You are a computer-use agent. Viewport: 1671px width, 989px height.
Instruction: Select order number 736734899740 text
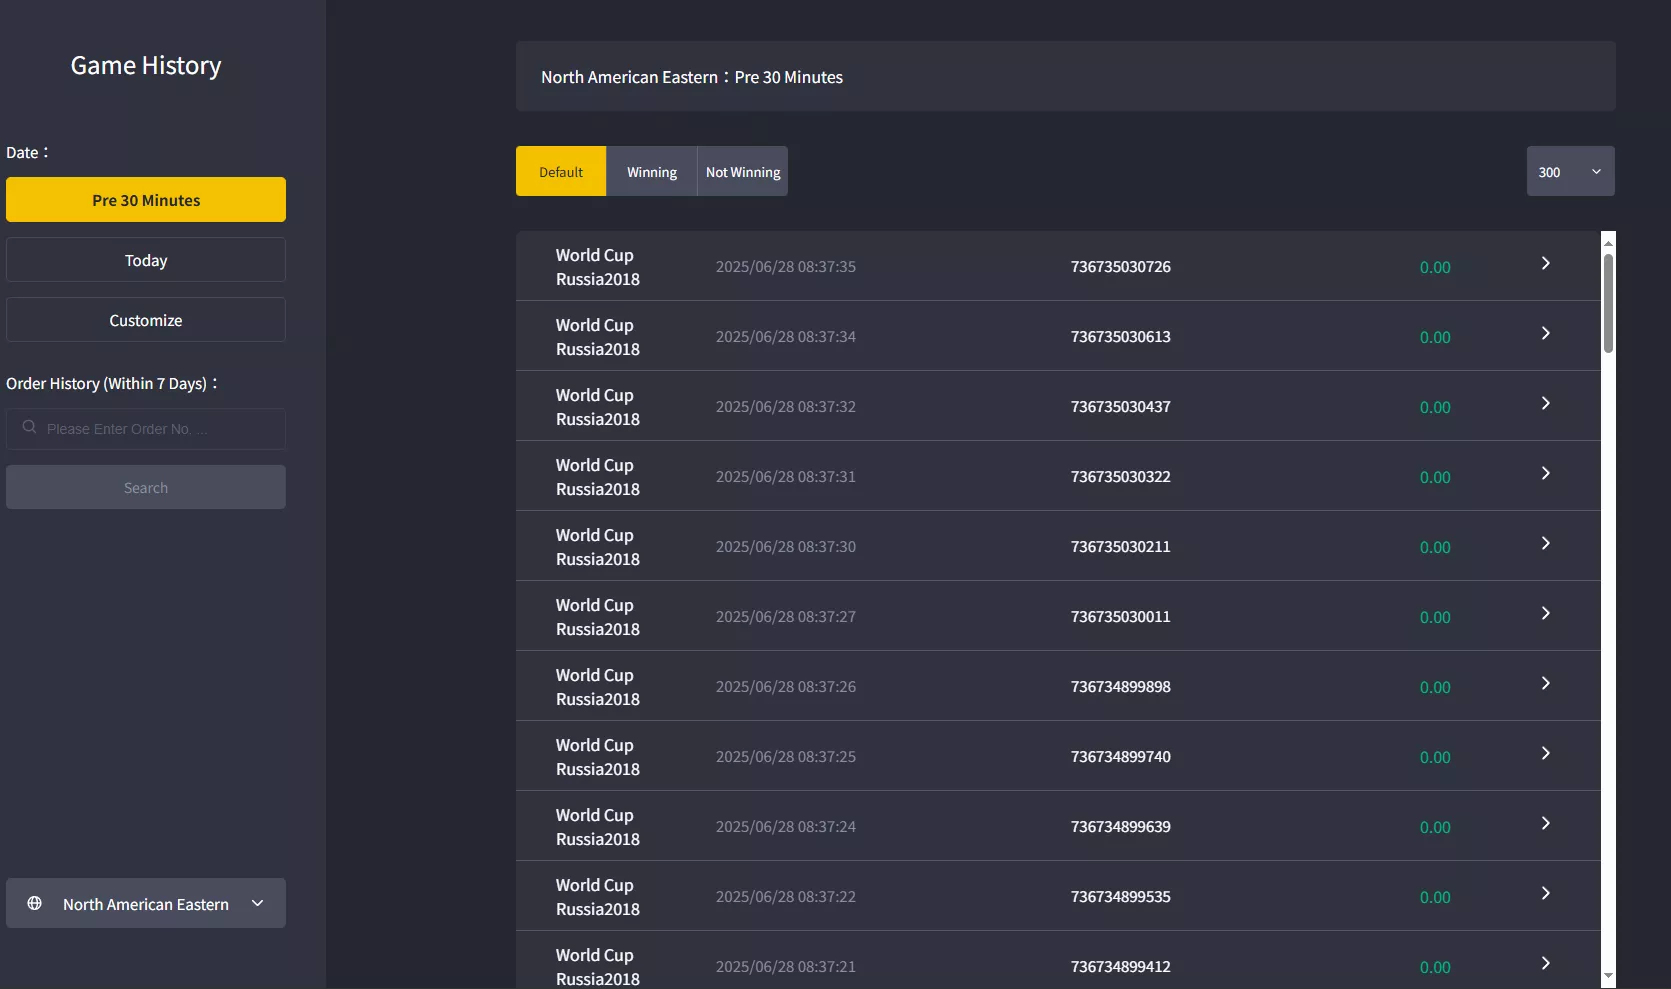click(1120, 757)
